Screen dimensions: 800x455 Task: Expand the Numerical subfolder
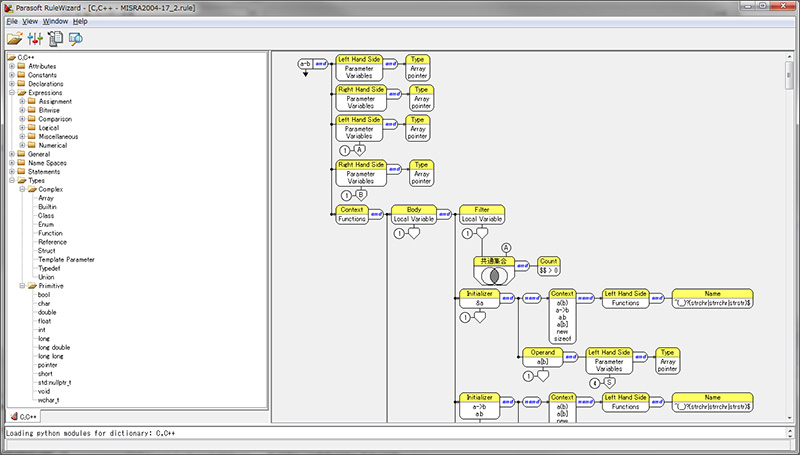click(22, 145)
